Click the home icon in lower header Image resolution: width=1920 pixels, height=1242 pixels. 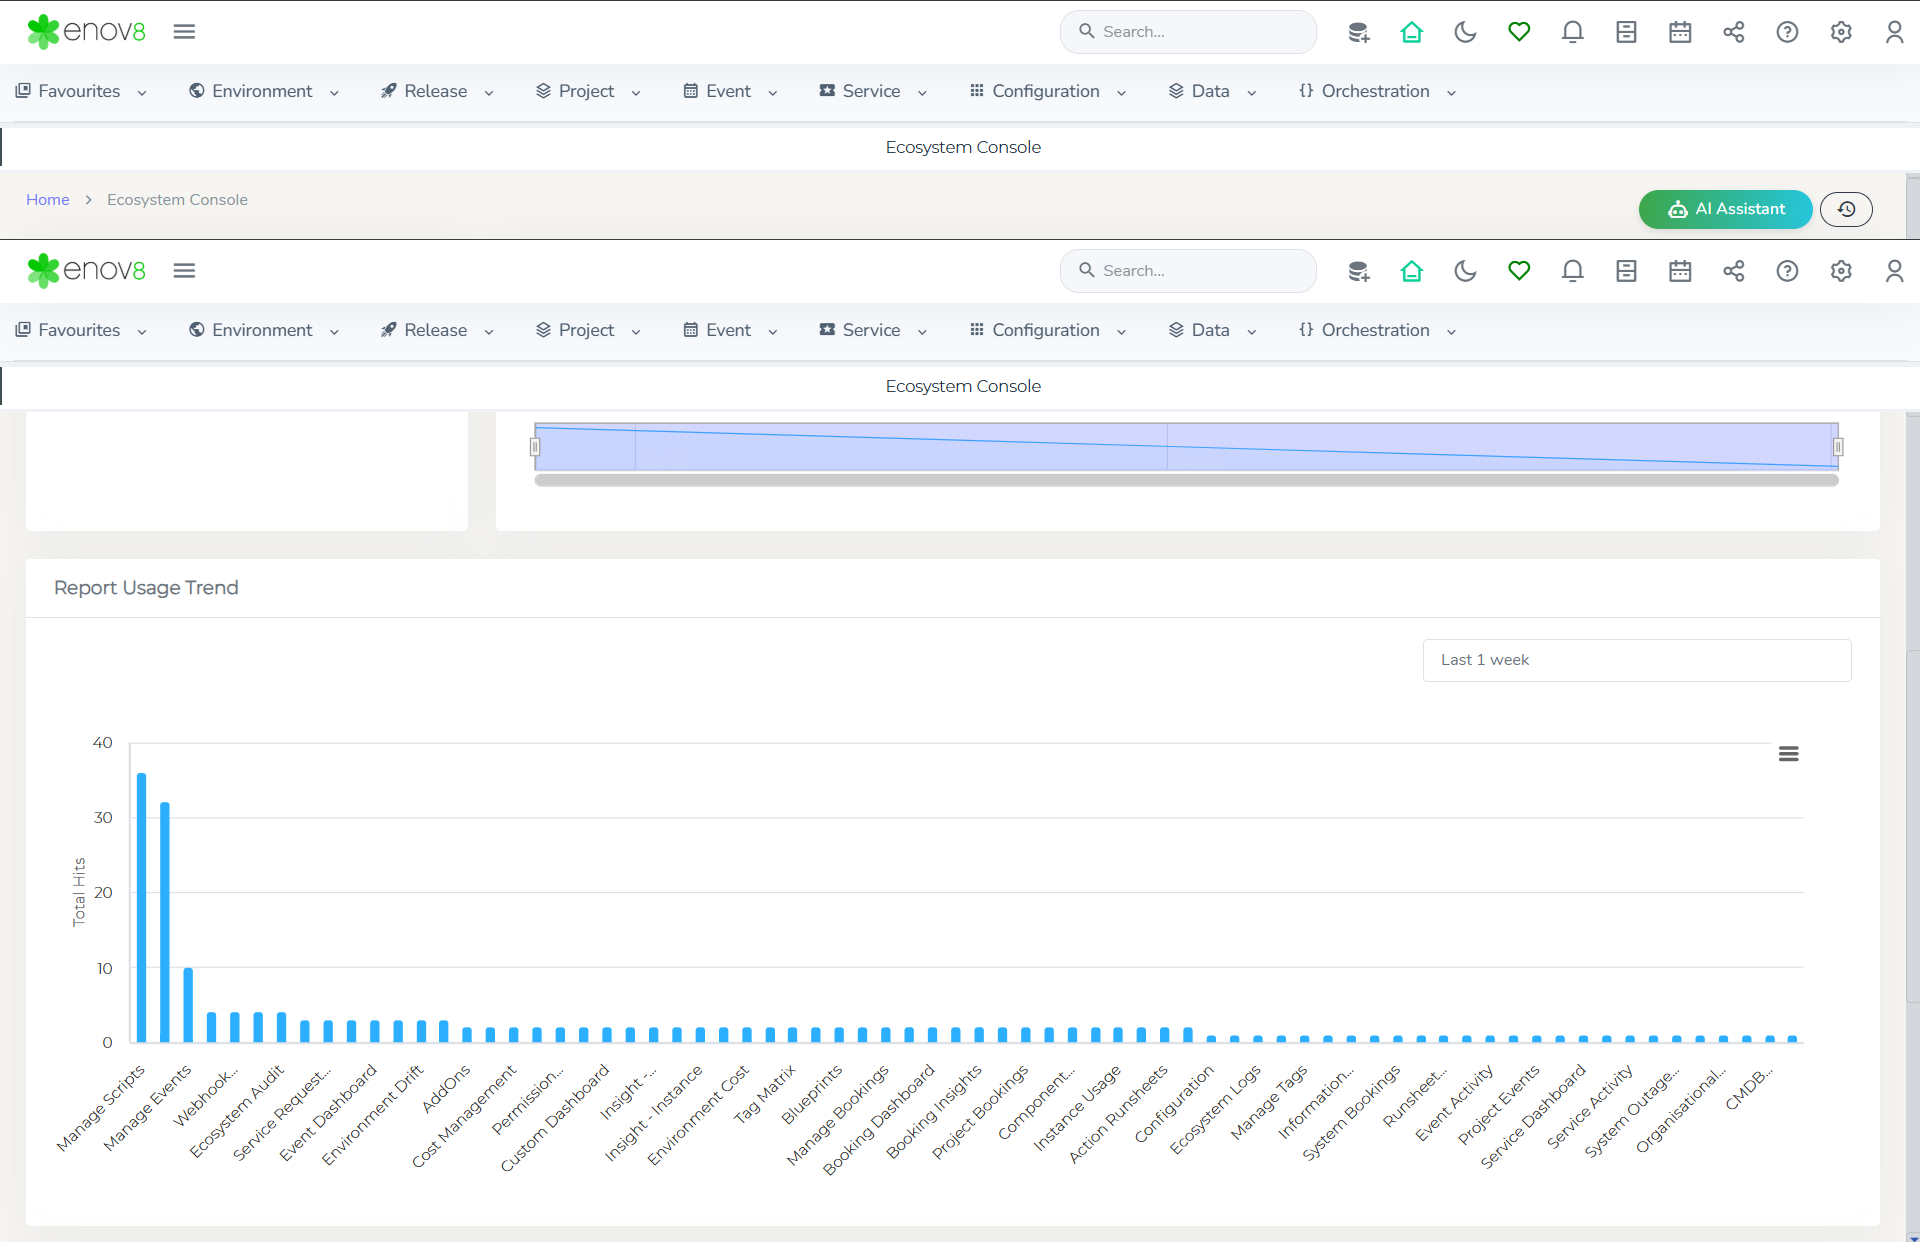pos(1411,271)
